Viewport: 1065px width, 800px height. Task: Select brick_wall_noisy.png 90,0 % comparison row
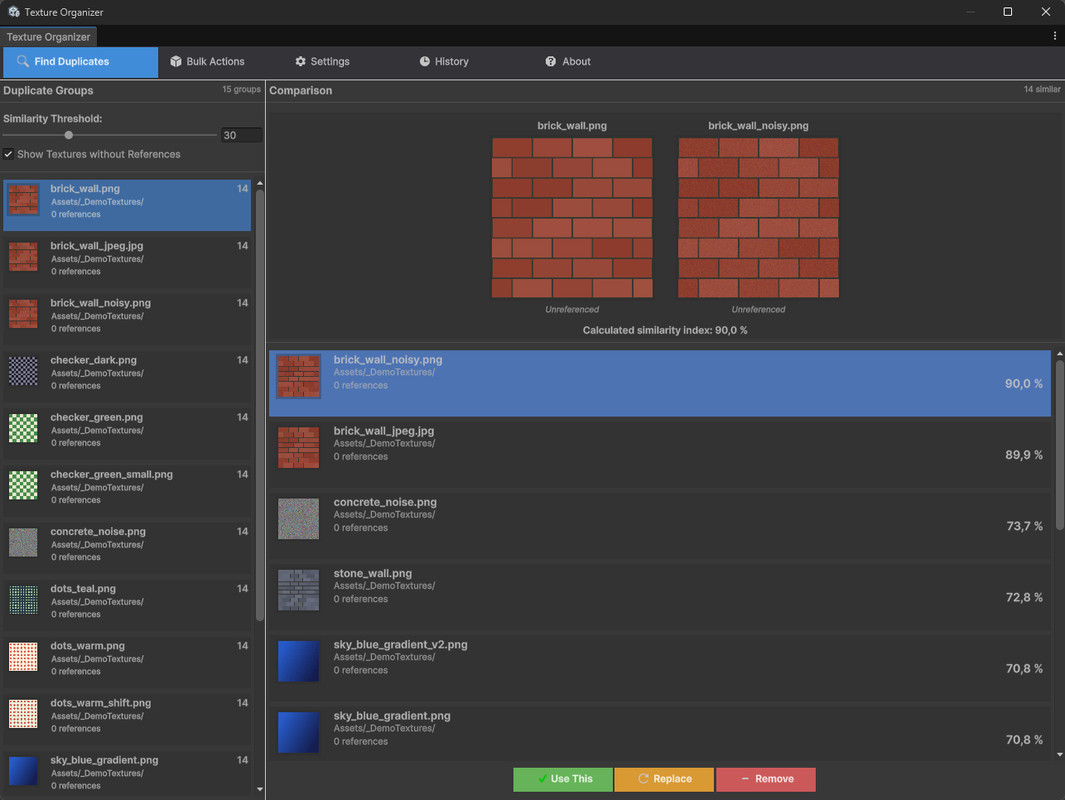[660, 383]
